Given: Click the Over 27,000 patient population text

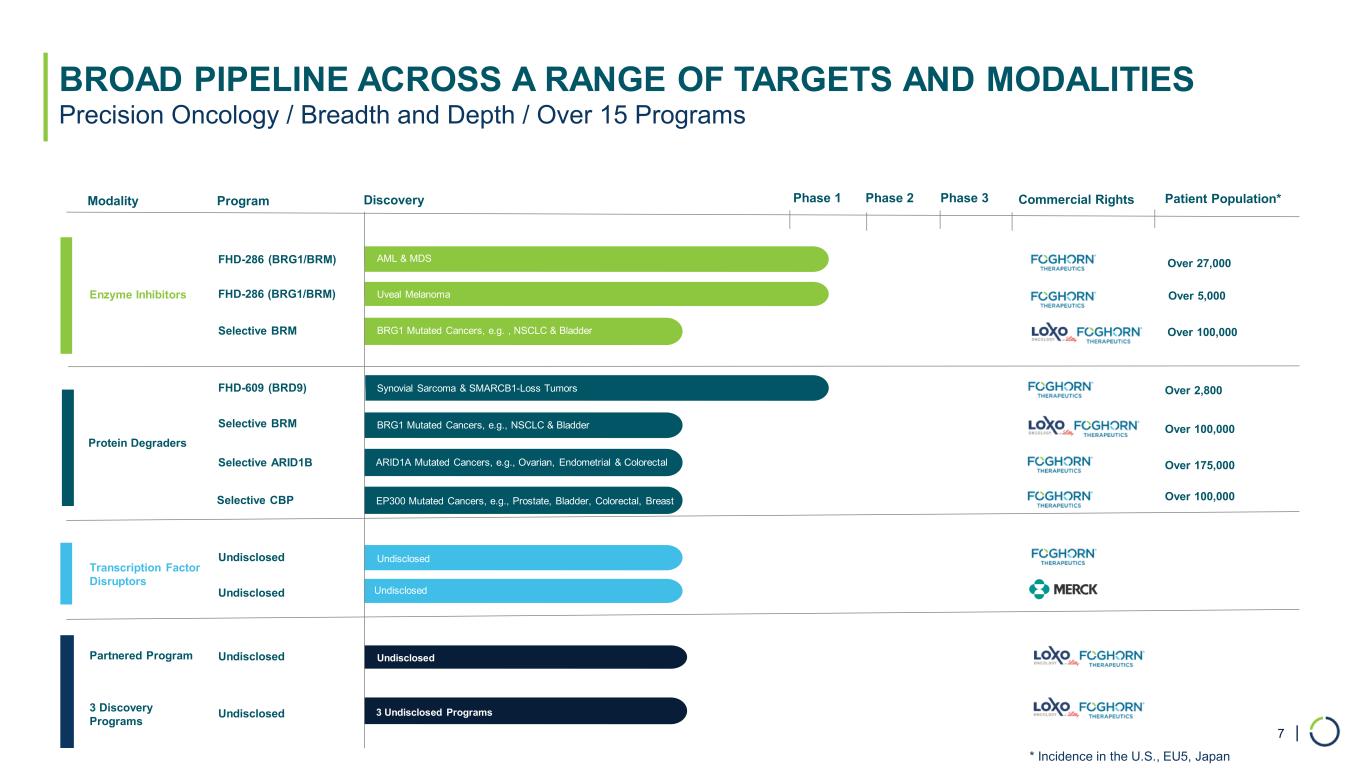Looking at the screenshot, I should point(1199,264).
